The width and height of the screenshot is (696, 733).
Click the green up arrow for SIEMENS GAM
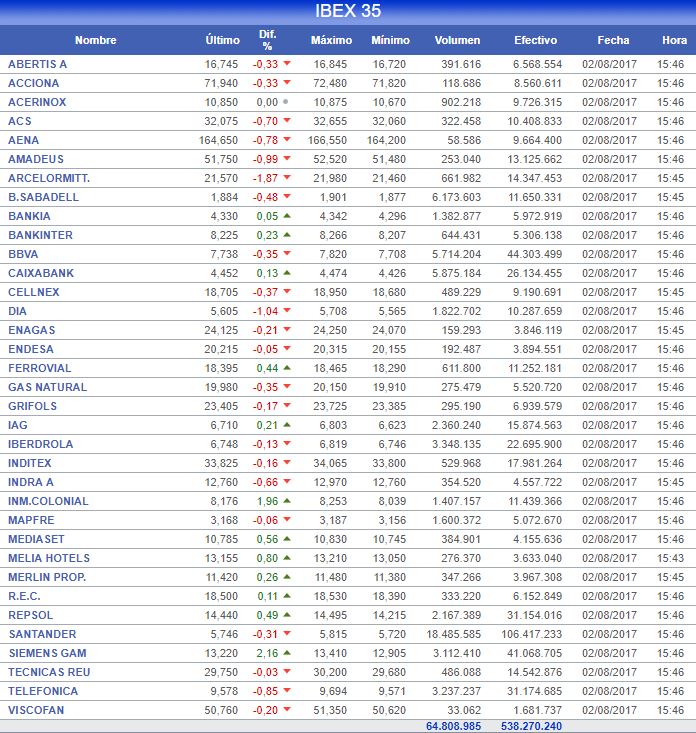coord(287,653)
